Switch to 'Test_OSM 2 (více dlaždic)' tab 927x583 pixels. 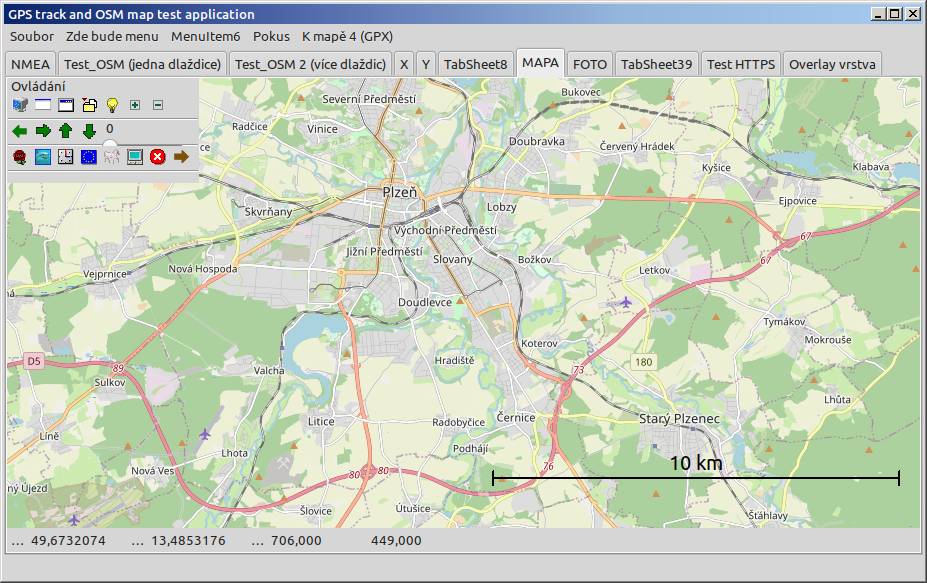[x=310, y=64]
